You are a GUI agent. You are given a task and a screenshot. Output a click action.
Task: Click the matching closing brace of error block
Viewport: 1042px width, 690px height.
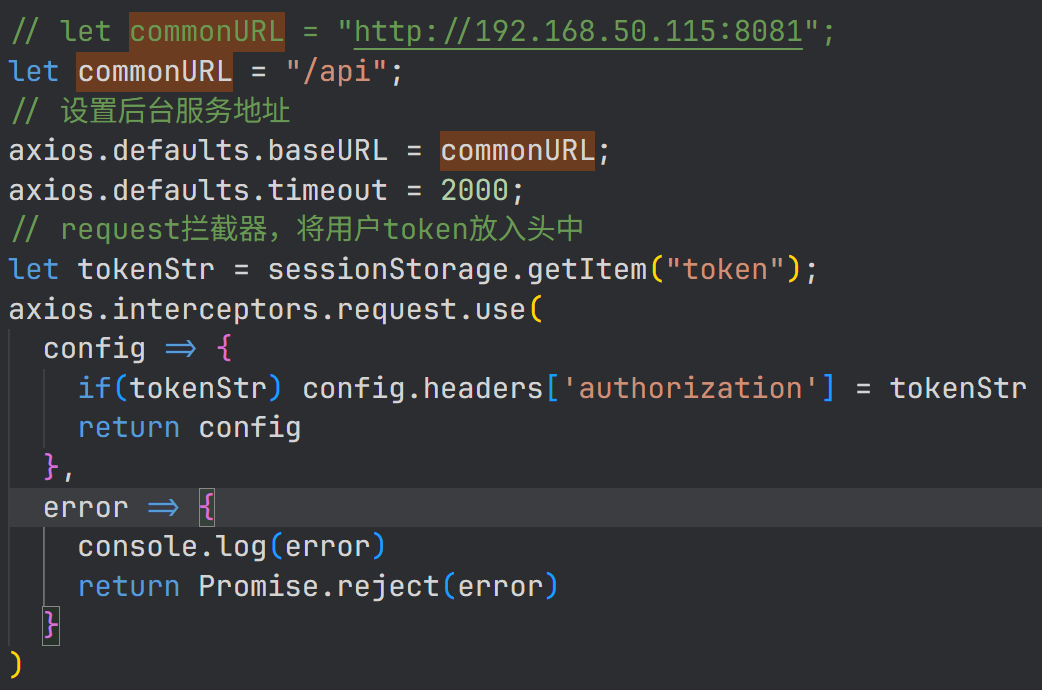click(x=51, y=626)
